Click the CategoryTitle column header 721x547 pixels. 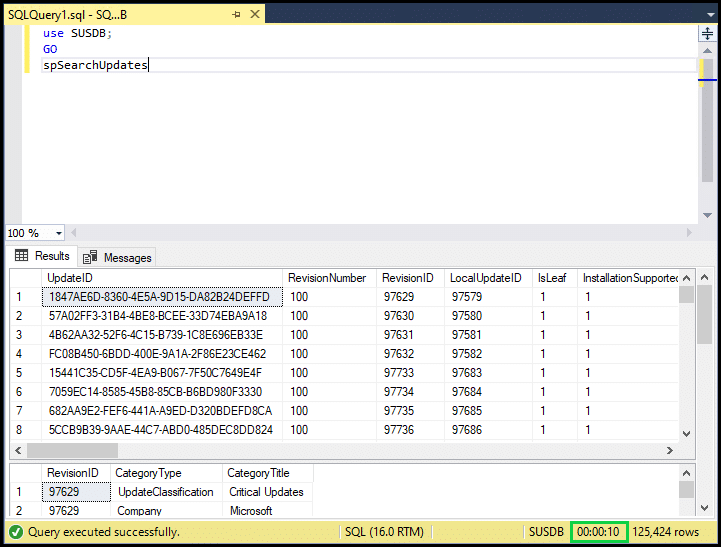[x=268, y=473]
